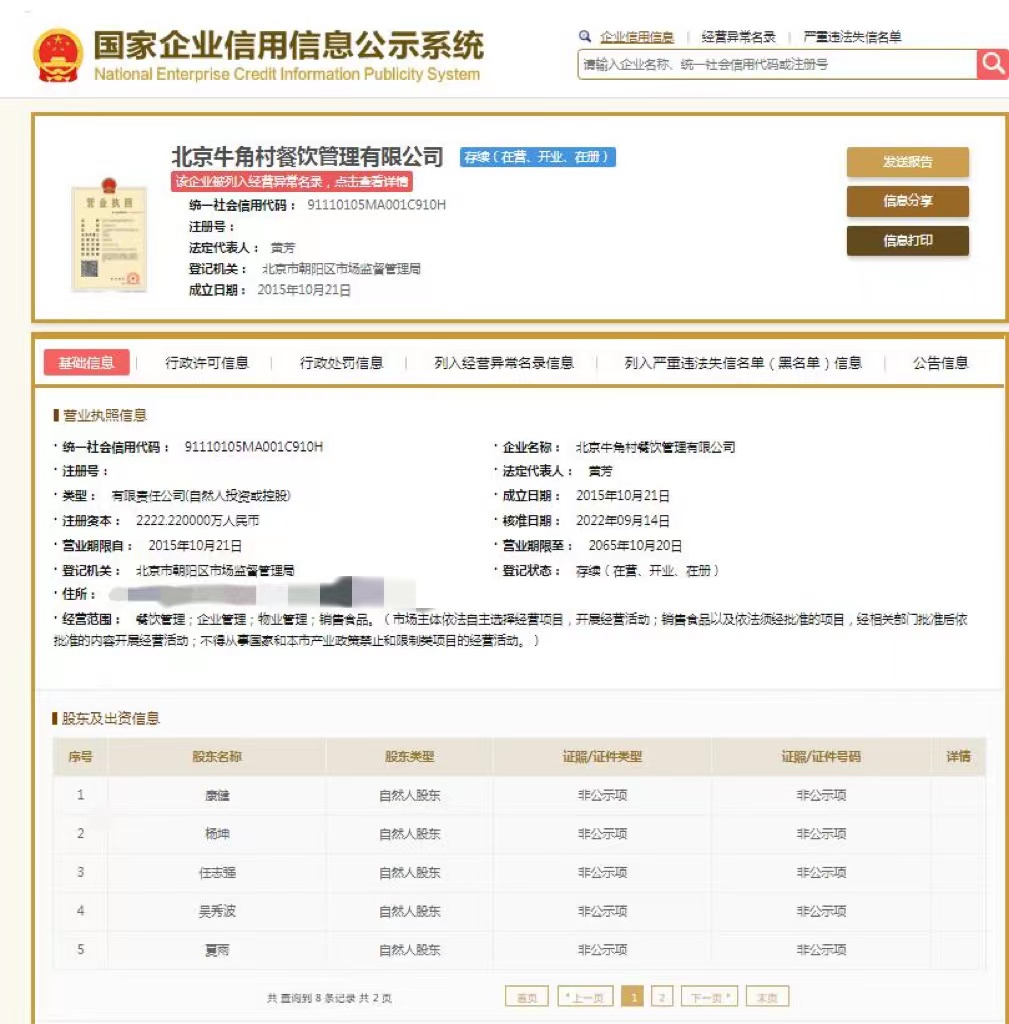Click the 股东类型 column header

coord(409,757)
